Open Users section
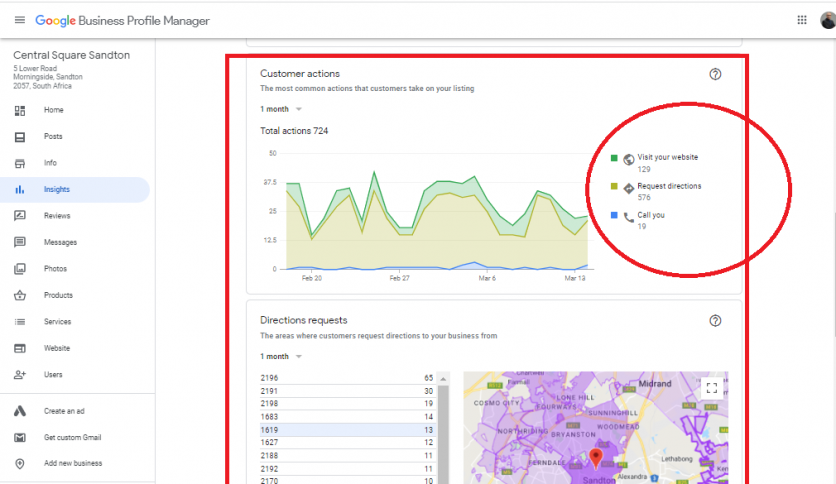Image resolution: width=836 pixels, height=484 pixels. 53,375
